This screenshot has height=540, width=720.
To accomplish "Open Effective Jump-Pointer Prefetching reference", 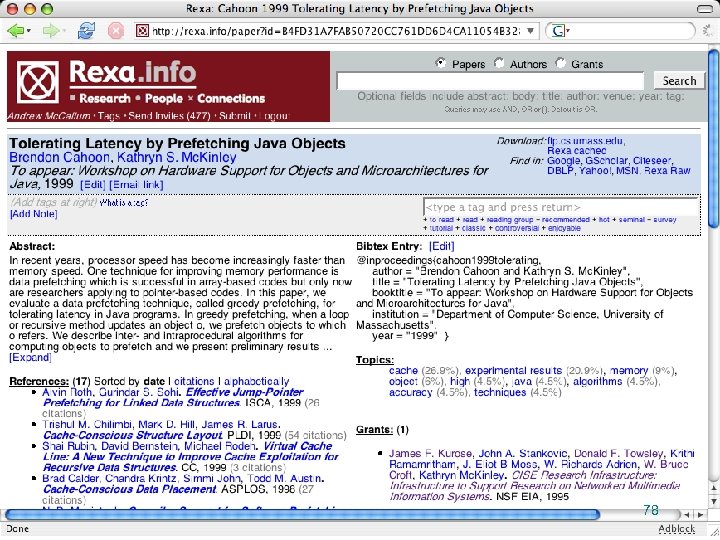I will click(x=173, y=398).
